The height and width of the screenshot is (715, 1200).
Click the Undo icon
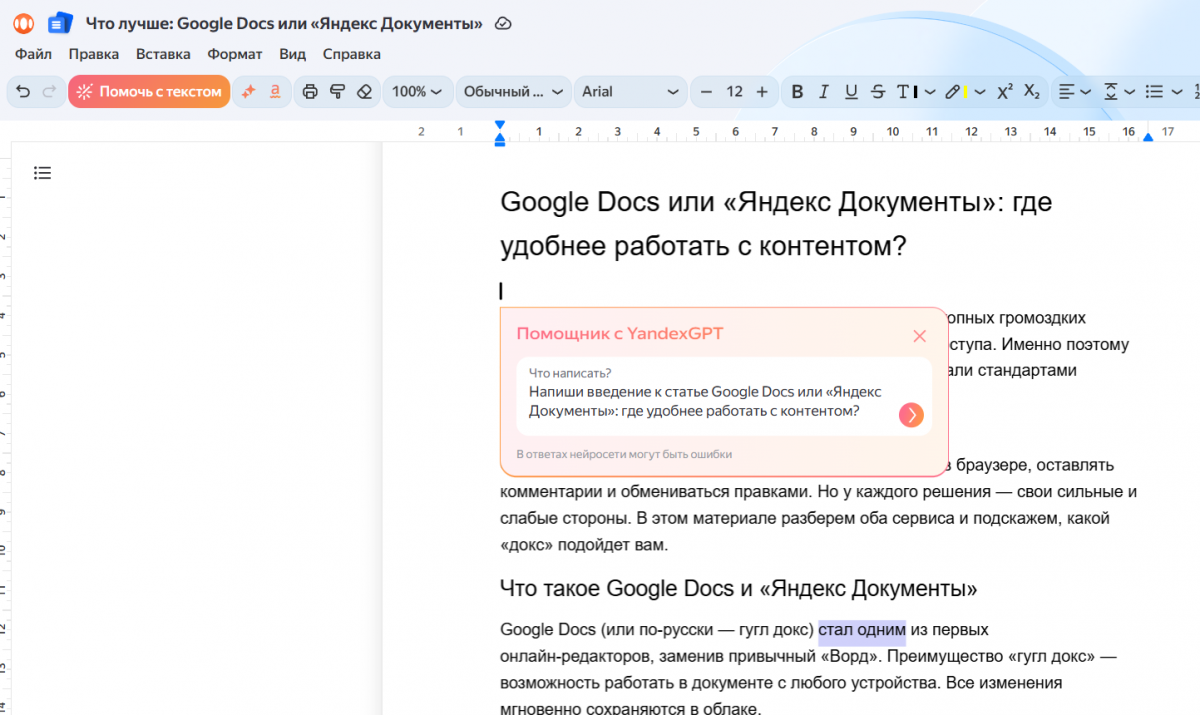22,91
